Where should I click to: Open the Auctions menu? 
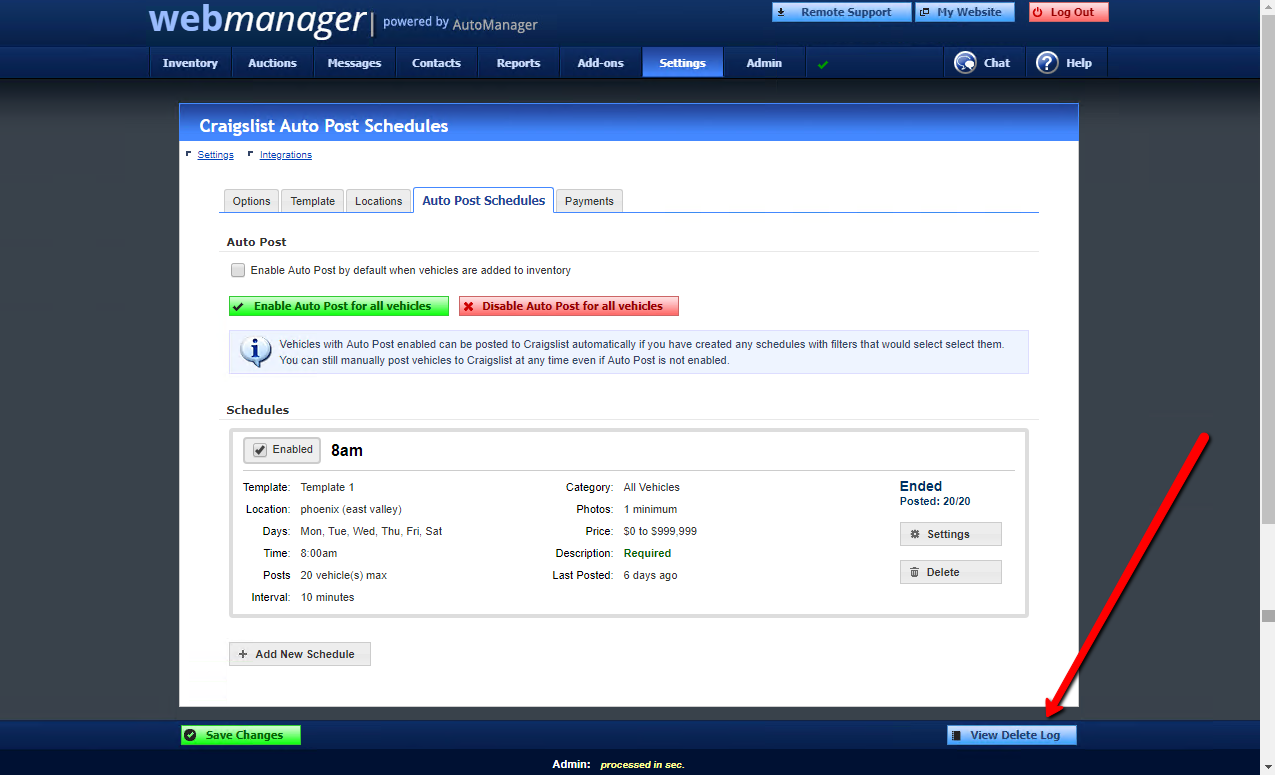click(x=272, y=63)
